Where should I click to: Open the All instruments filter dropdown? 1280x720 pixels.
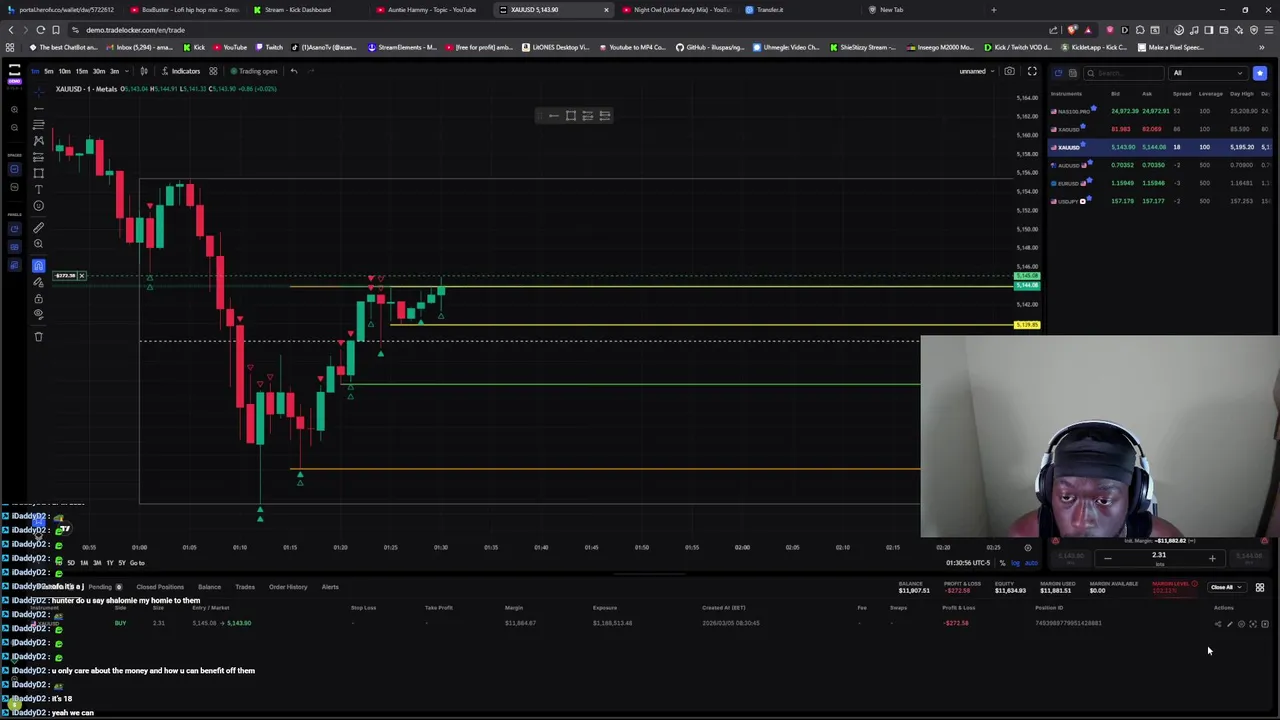point(1208,73)
